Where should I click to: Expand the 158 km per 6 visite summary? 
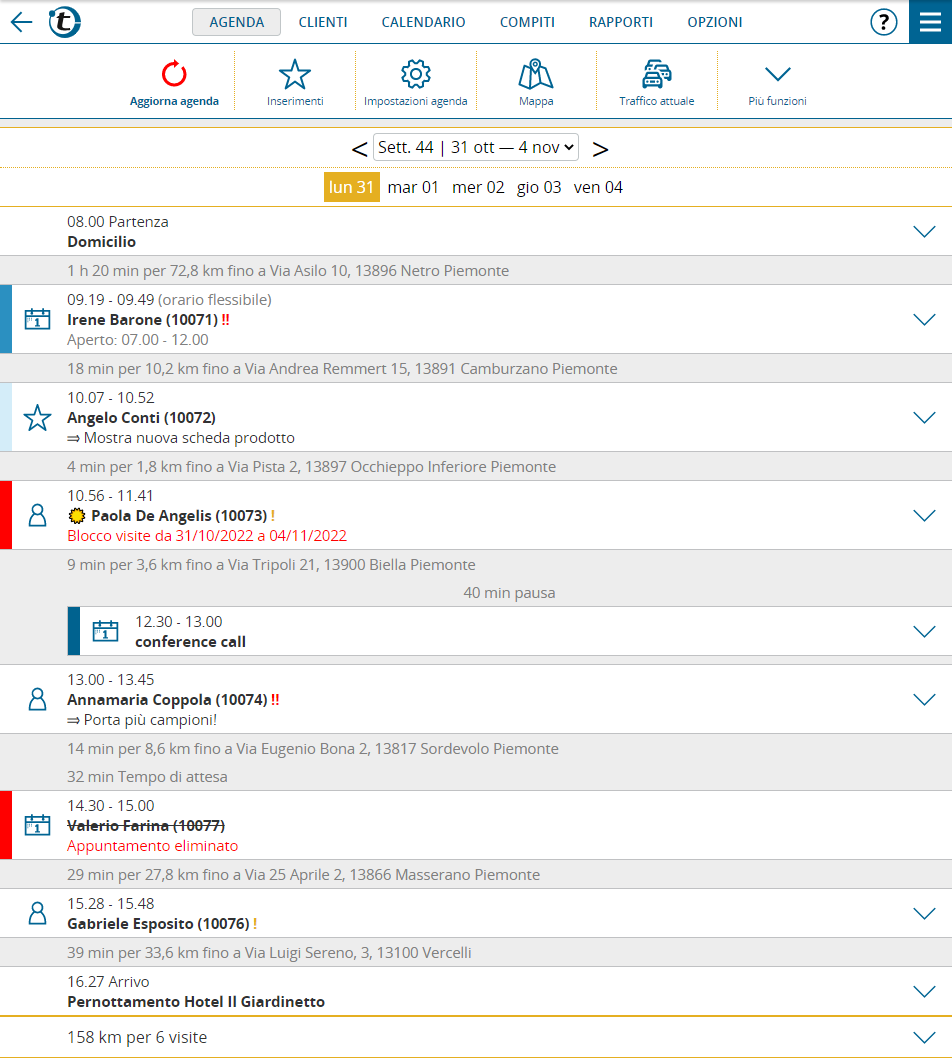(x=924, y=1038)
